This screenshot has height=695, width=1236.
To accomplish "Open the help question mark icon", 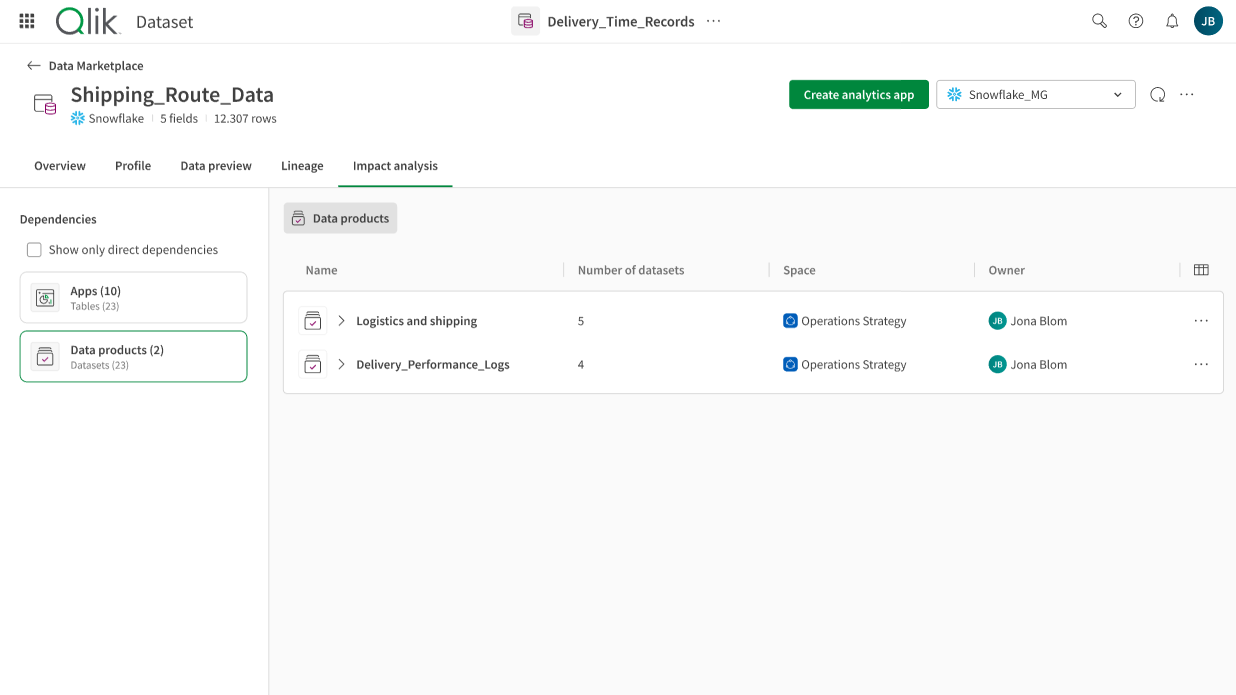I will [1136, 21].
